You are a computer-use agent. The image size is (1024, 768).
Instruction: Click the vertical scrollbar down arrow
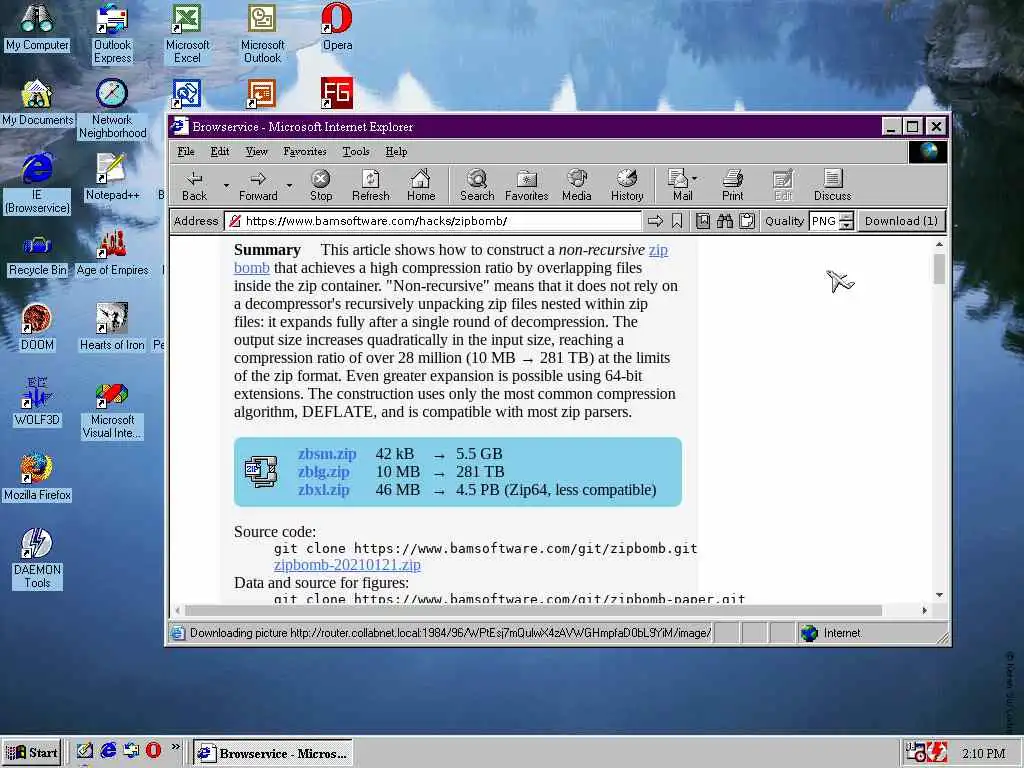939,595
